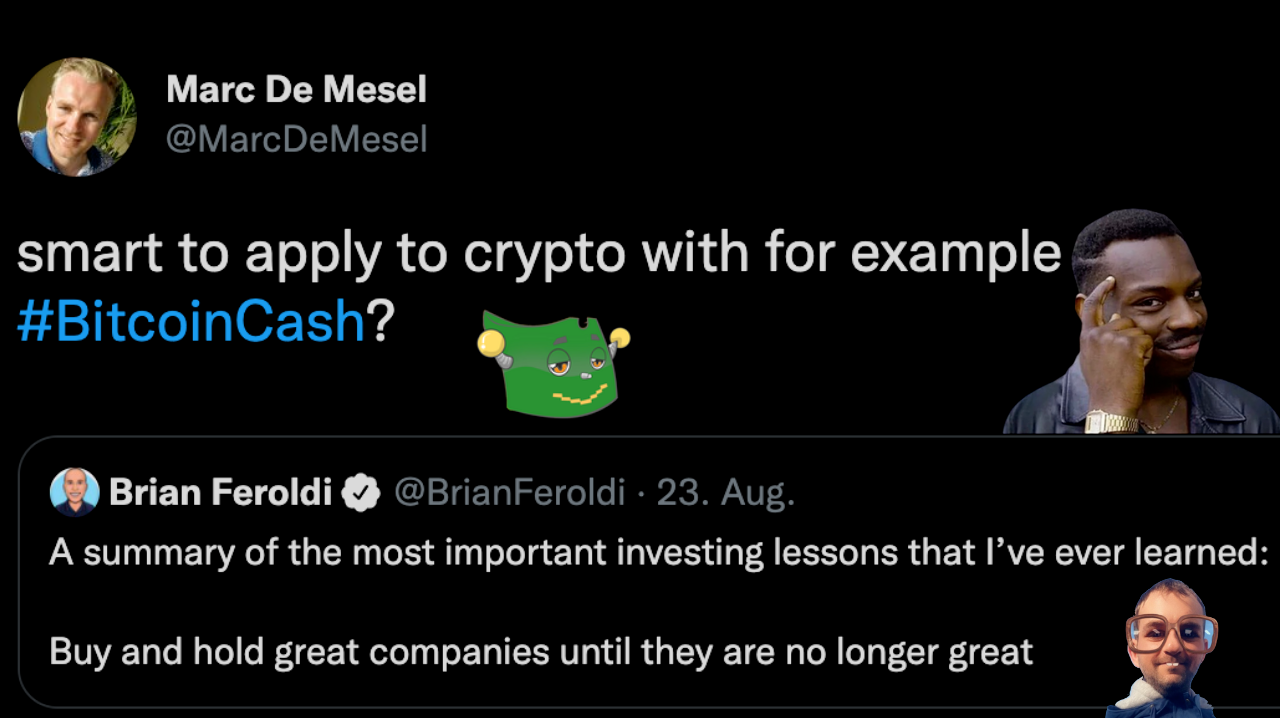Open the @MarcDeMesel handle link

click(x=296, y=139)
